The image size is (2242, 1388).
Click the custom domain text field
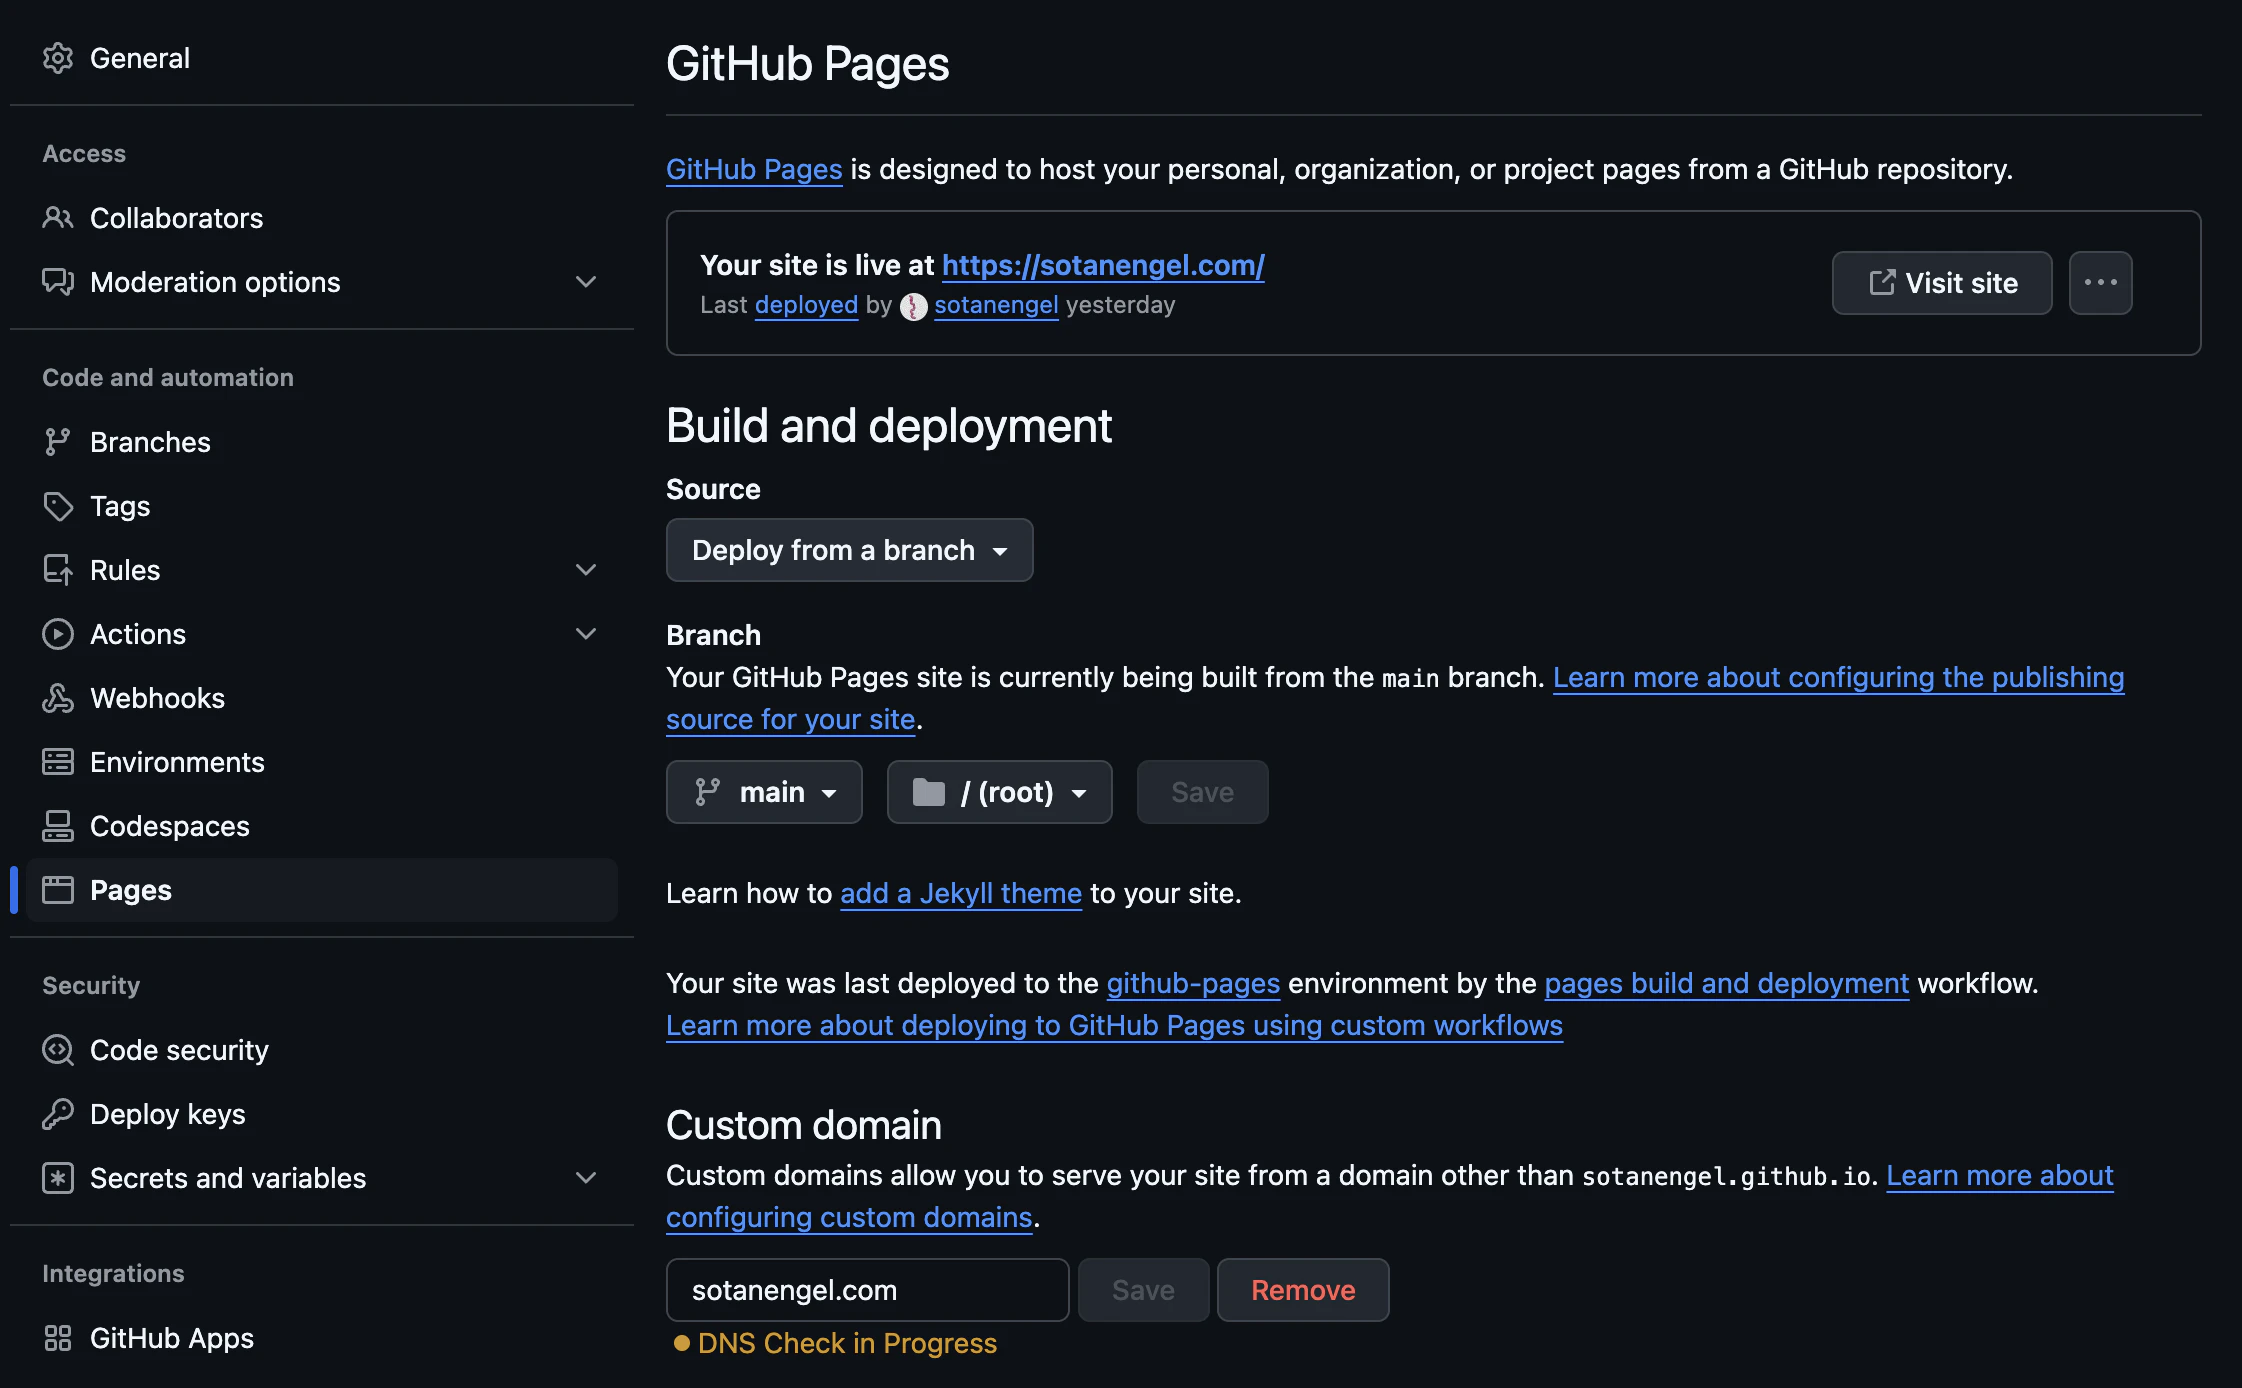pos(867,1290)
